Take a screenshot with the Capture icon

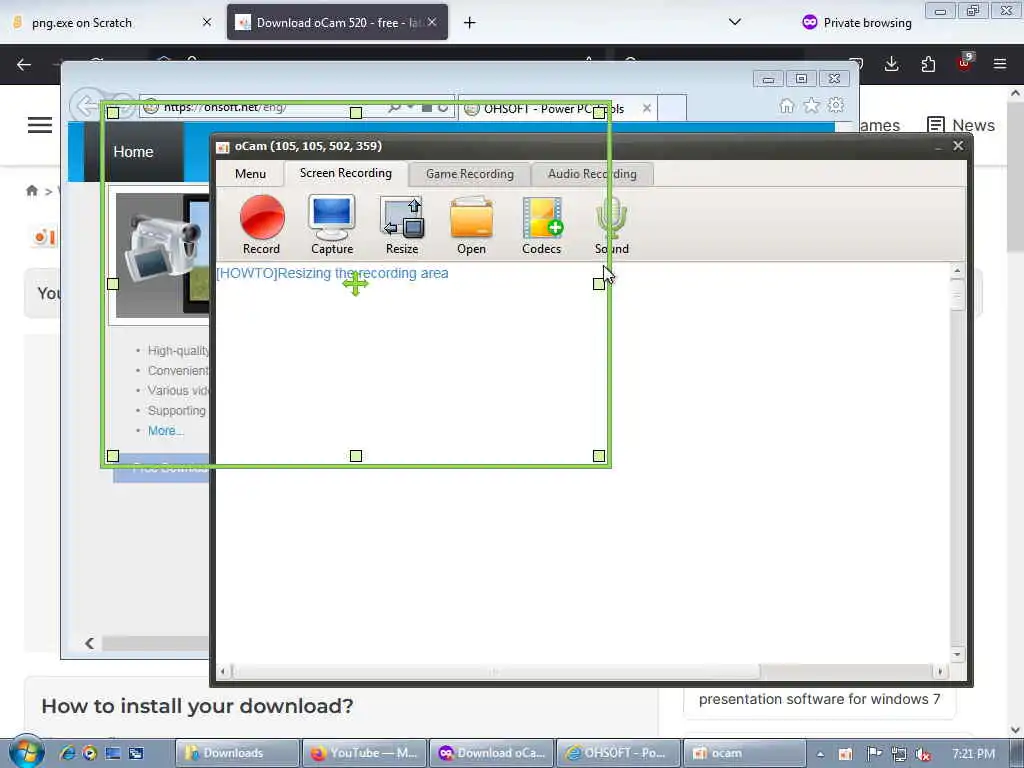[x=332, y=224]
